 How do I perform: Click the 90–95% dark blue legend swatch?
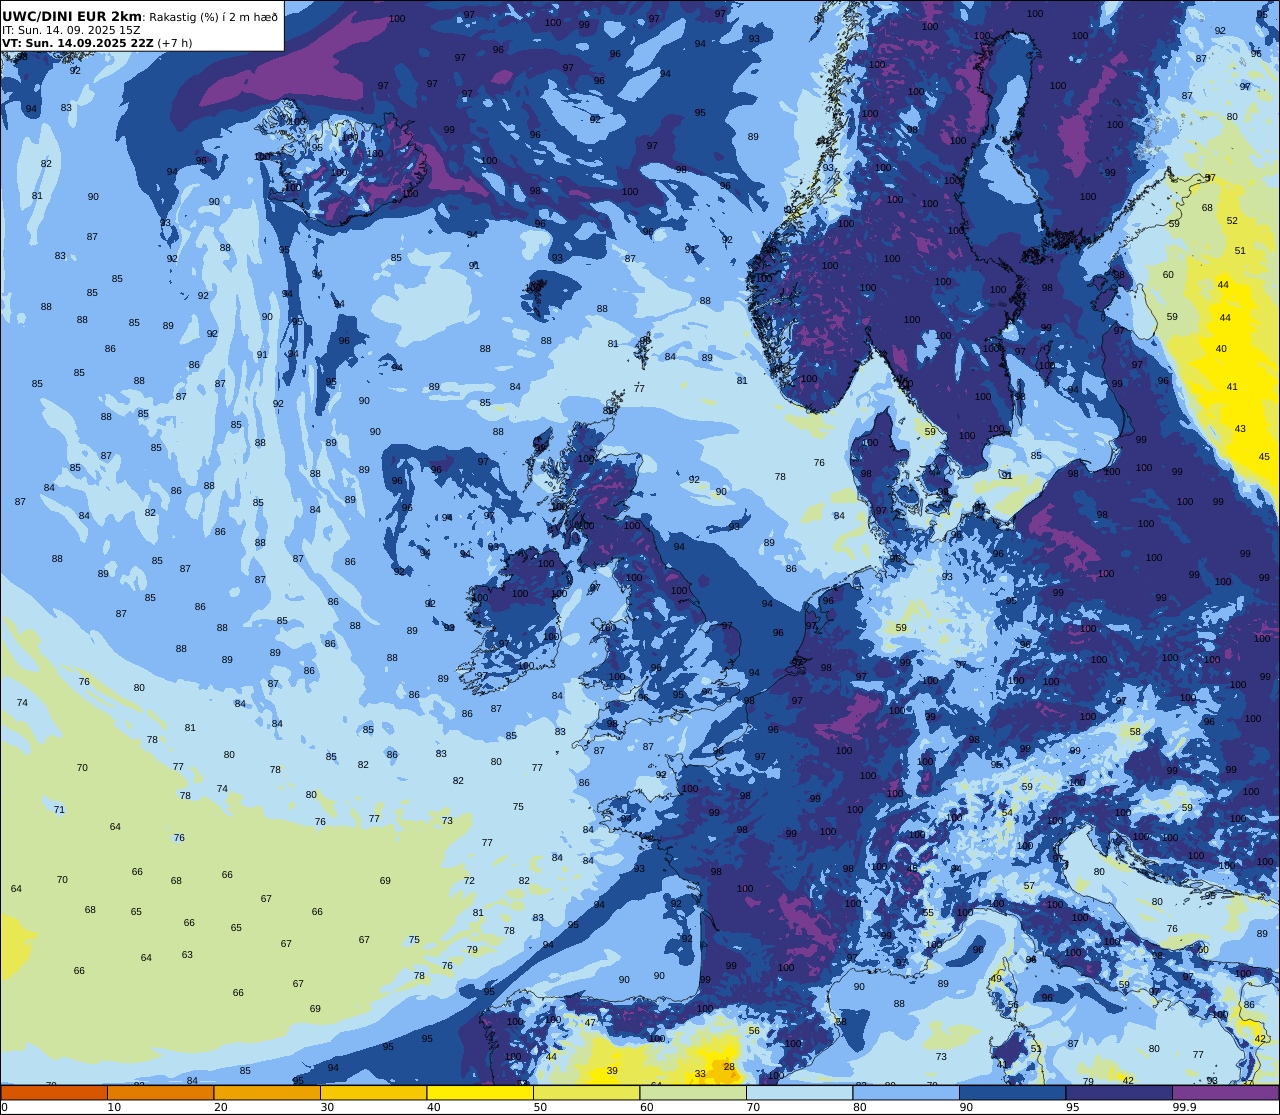point(1012,1092)
